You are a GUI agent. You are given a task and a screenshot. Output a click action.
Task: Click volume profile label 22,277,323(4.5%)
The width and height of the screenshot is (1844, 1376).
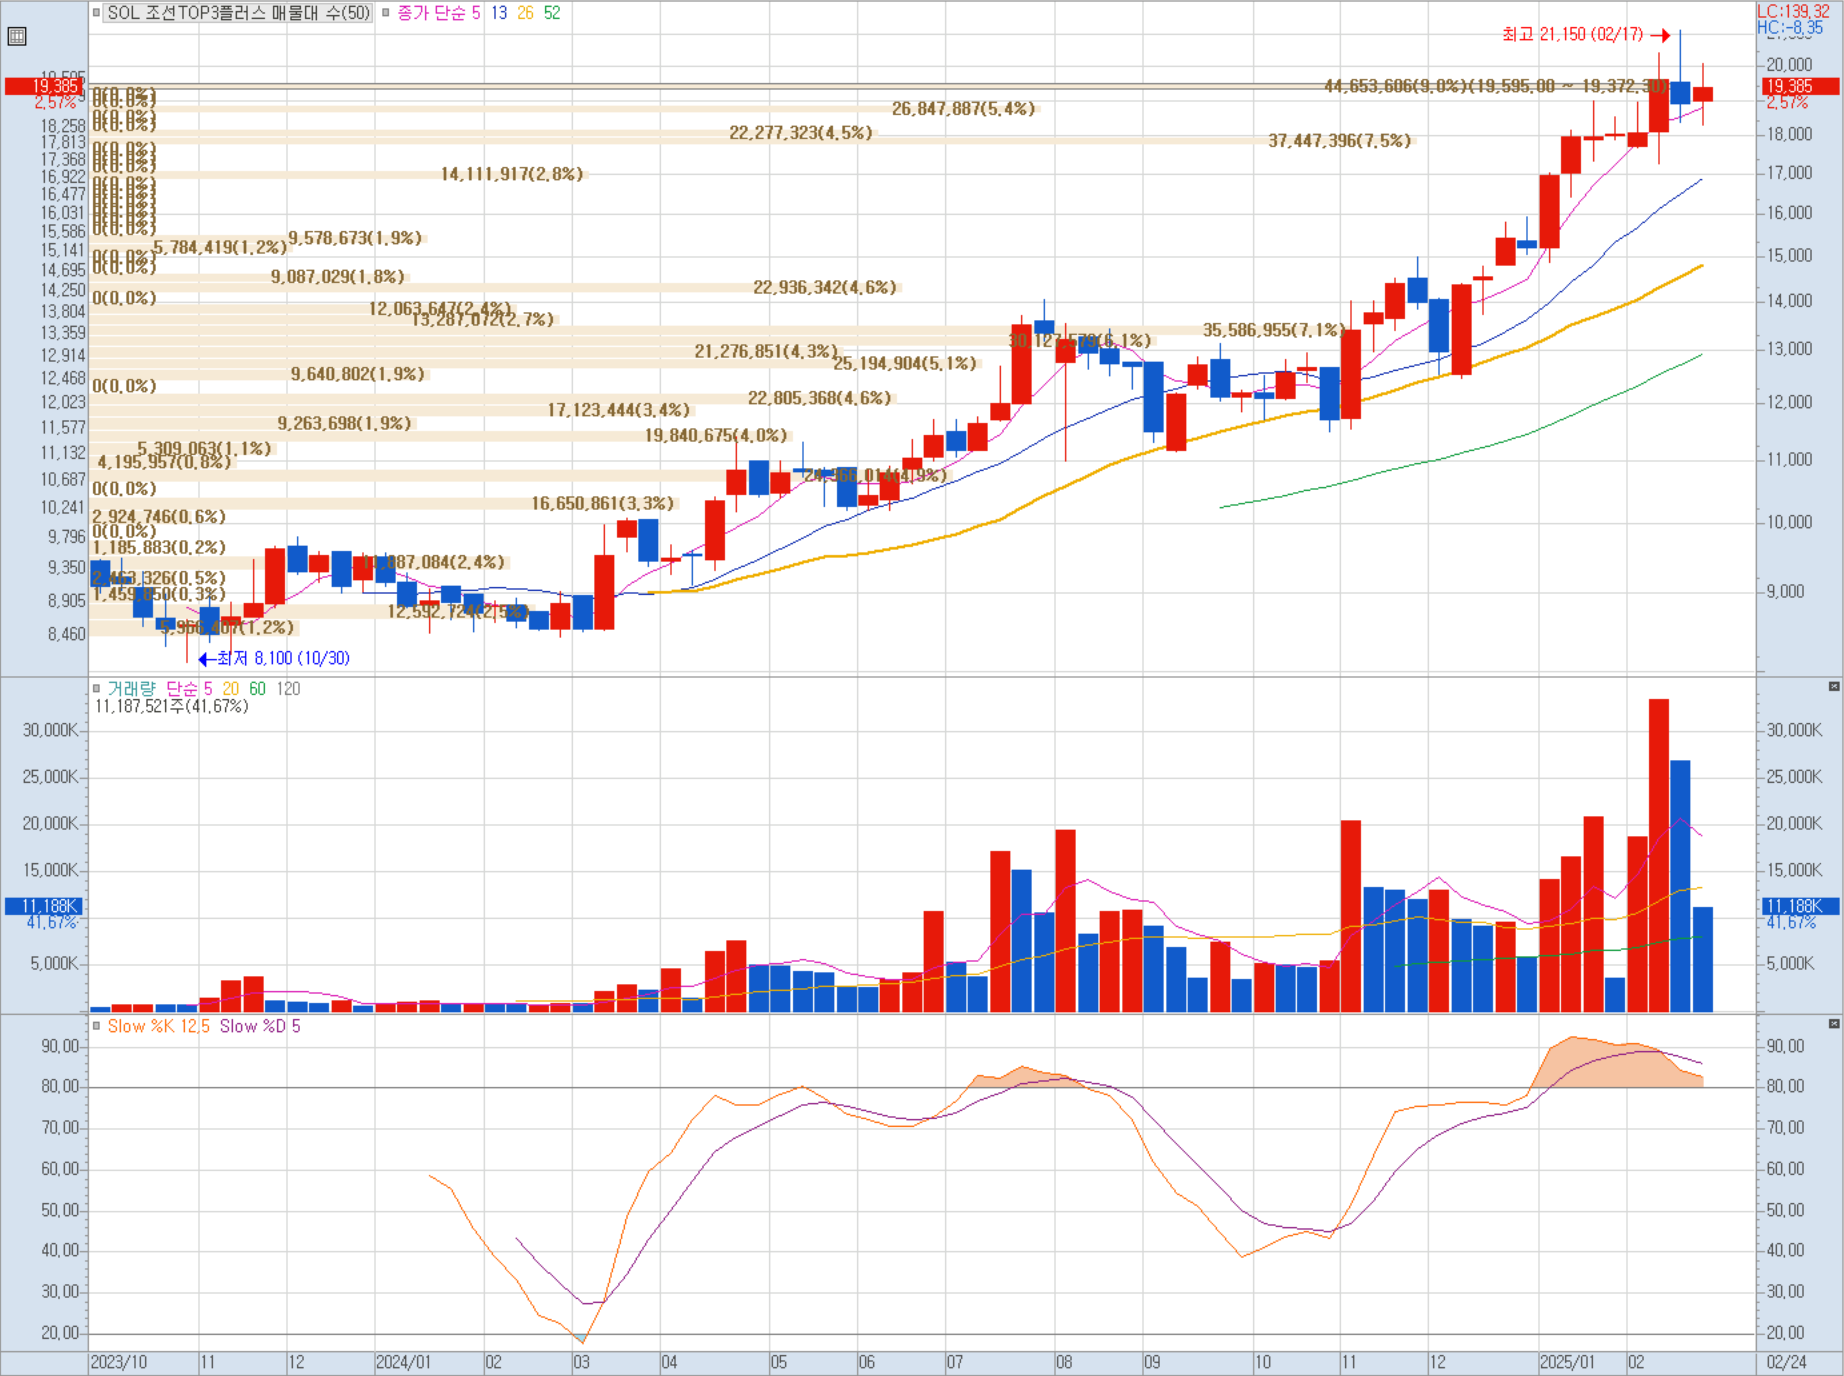coord(800,133)
